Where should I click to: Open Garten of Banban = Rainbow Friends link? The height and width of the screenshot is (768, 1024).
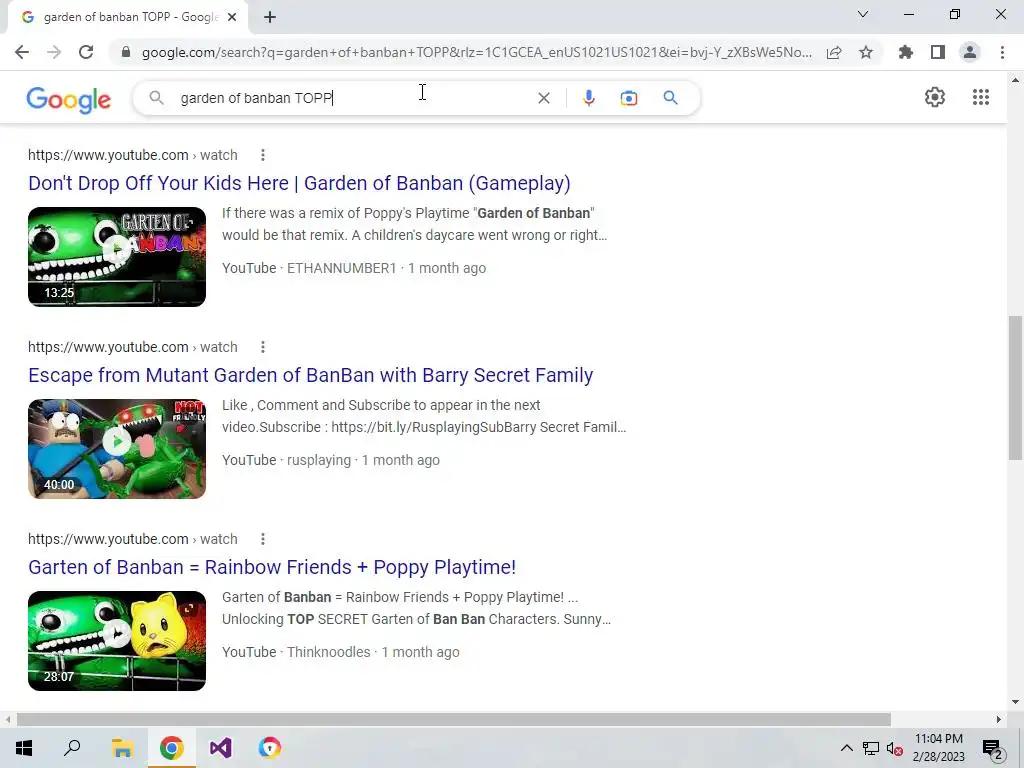tap(272, 567)
